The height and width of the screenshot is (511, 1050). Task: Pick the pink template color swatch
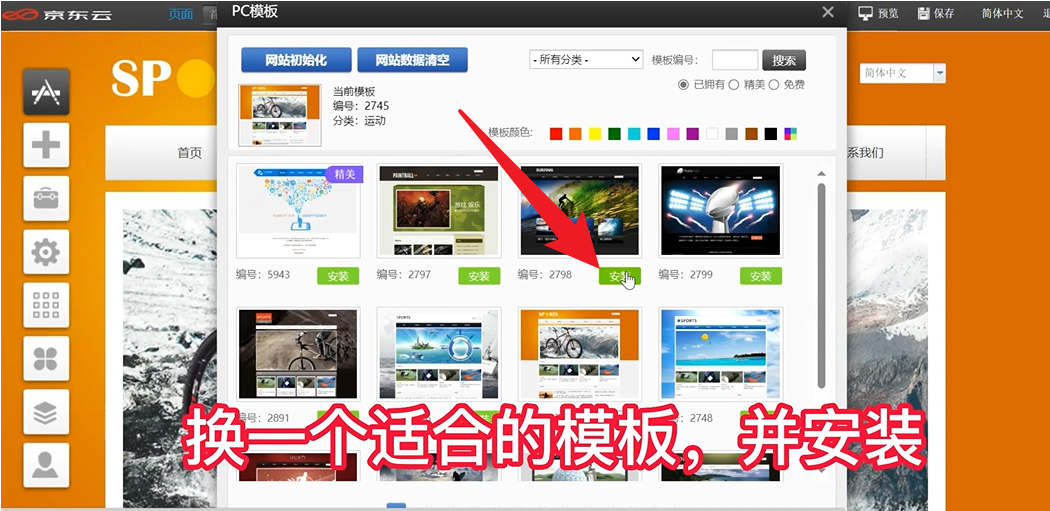(673, 134)
